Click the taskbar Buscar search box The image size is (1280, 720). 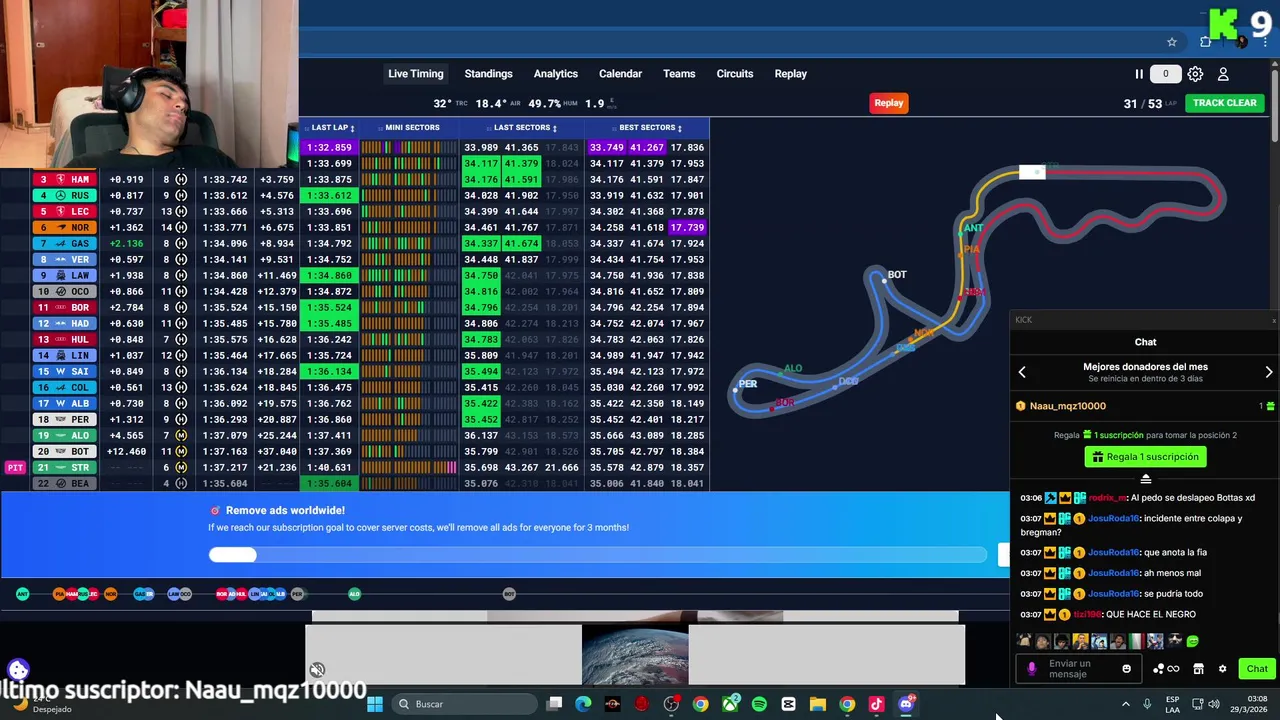pyautogui.click(x=465, y=704)
